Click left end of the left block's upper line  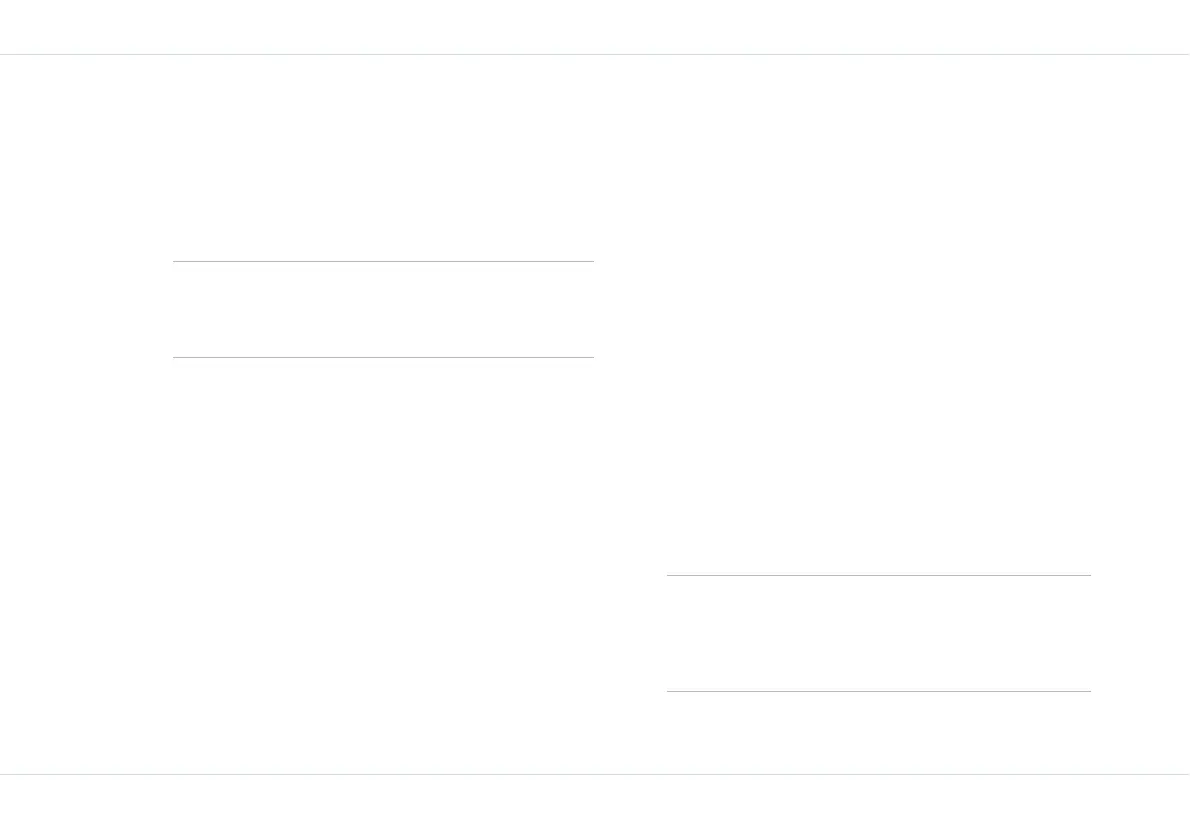pyautogui.click(x=175, y=261)
